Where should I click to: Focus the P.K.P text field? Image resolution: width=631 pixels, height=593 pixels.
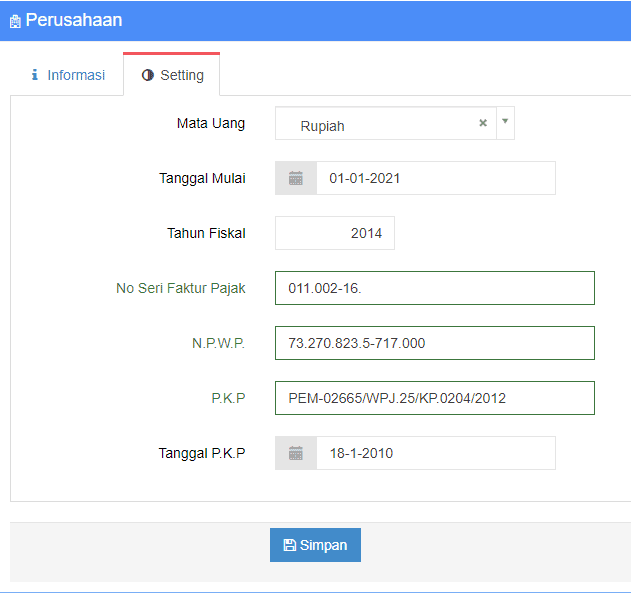coord(435,398)
